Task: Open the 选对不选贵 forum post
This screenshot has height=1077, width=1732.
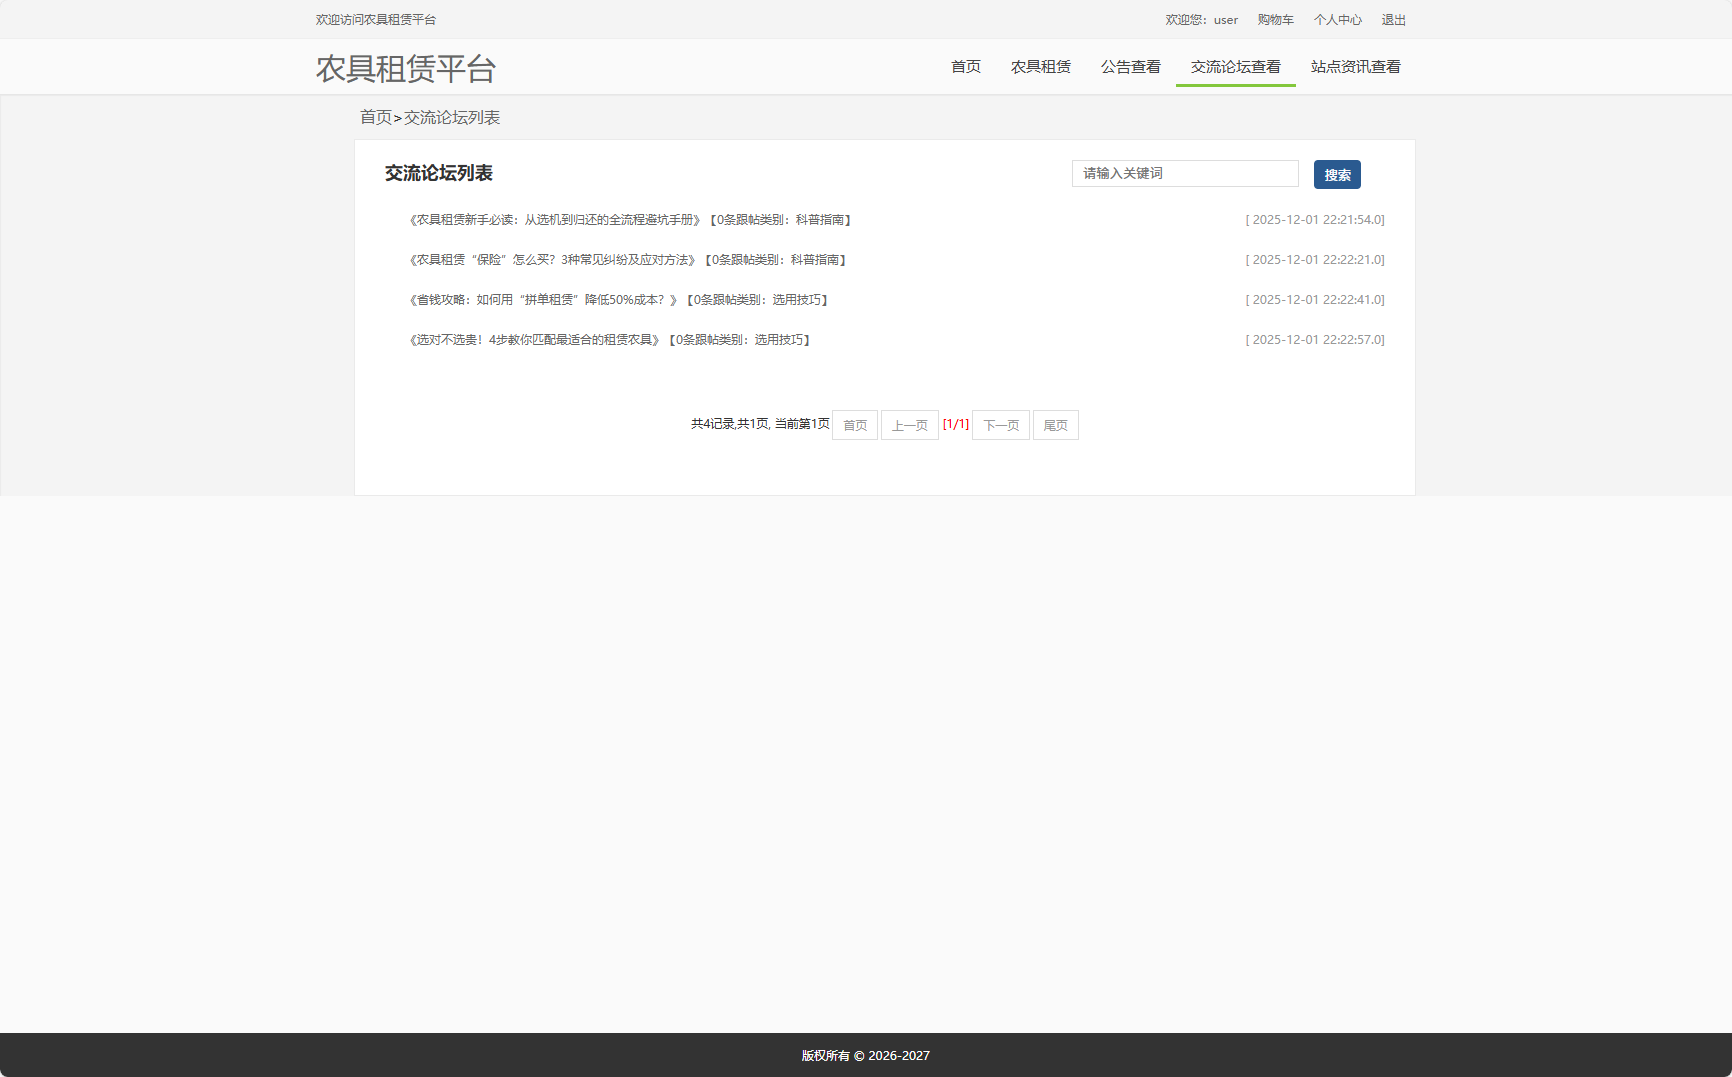Action: click(x=609, y=339)
